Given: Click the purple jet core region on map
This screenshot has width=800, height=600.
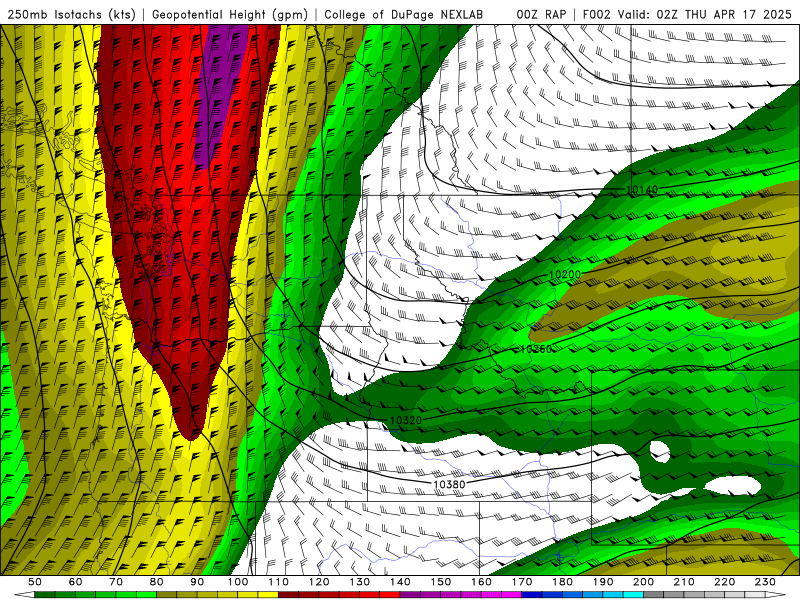Looking at the screenshot, I should point(220,92).
